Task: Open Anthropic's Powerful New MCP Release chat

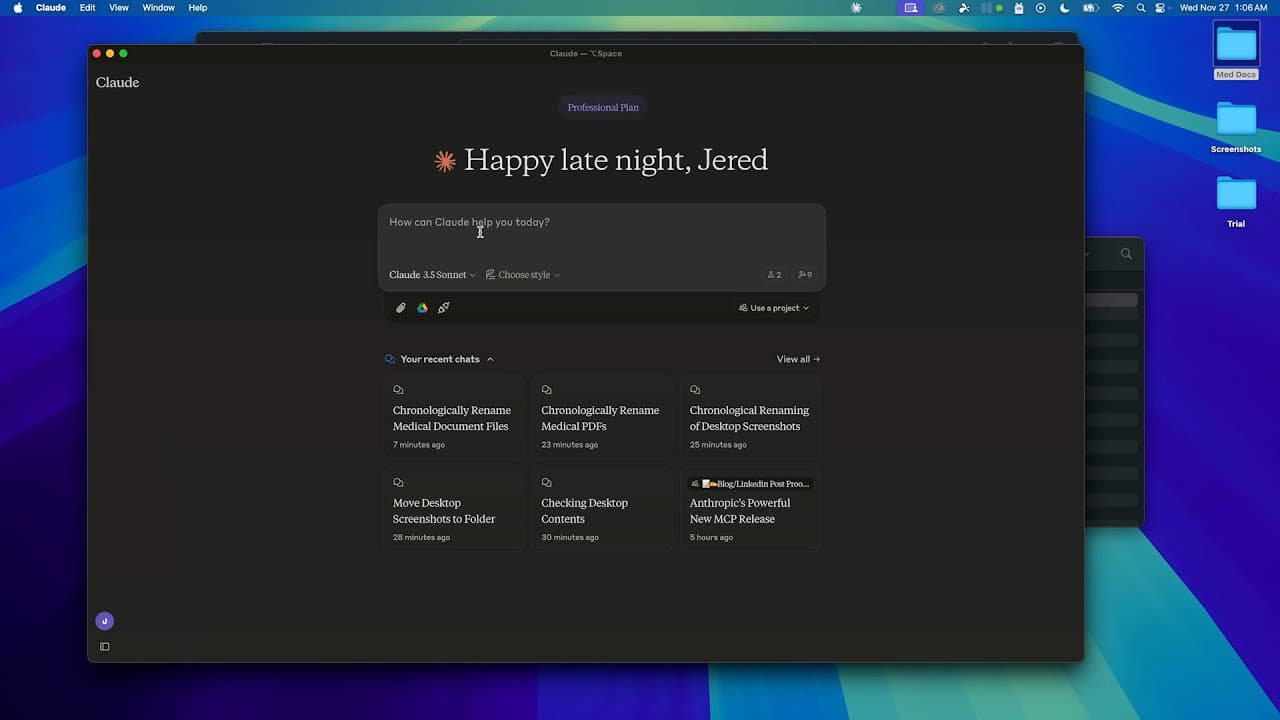Action: [751, 510]
